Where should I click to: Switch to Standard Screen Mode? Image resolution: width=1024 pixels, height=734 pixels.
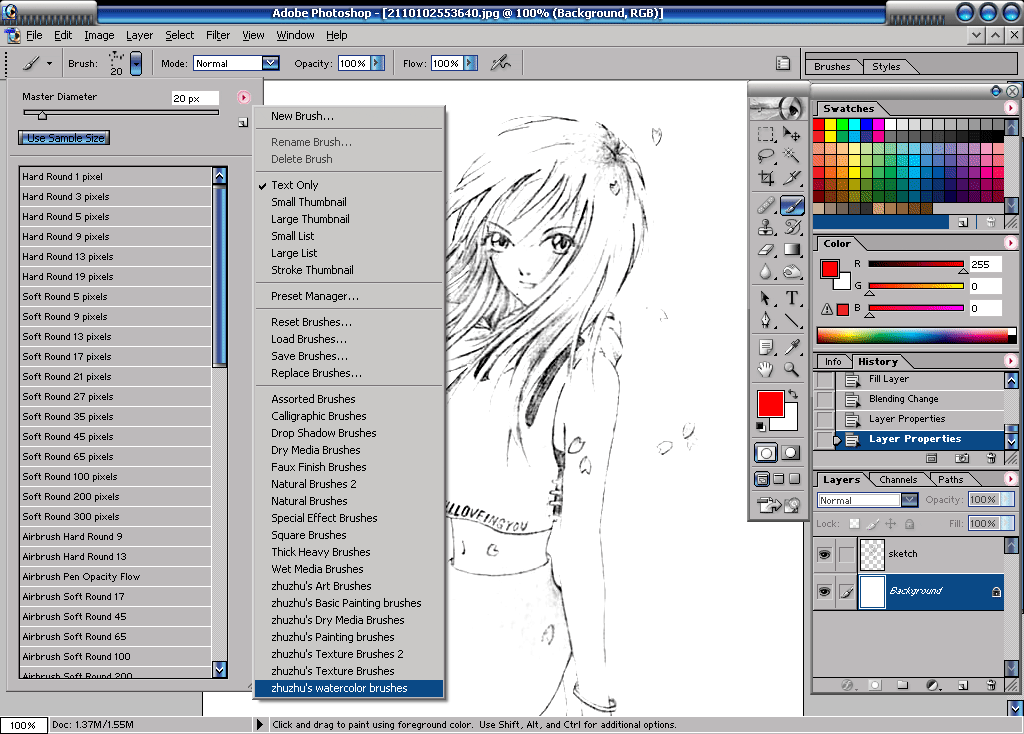tap(762, 479)
